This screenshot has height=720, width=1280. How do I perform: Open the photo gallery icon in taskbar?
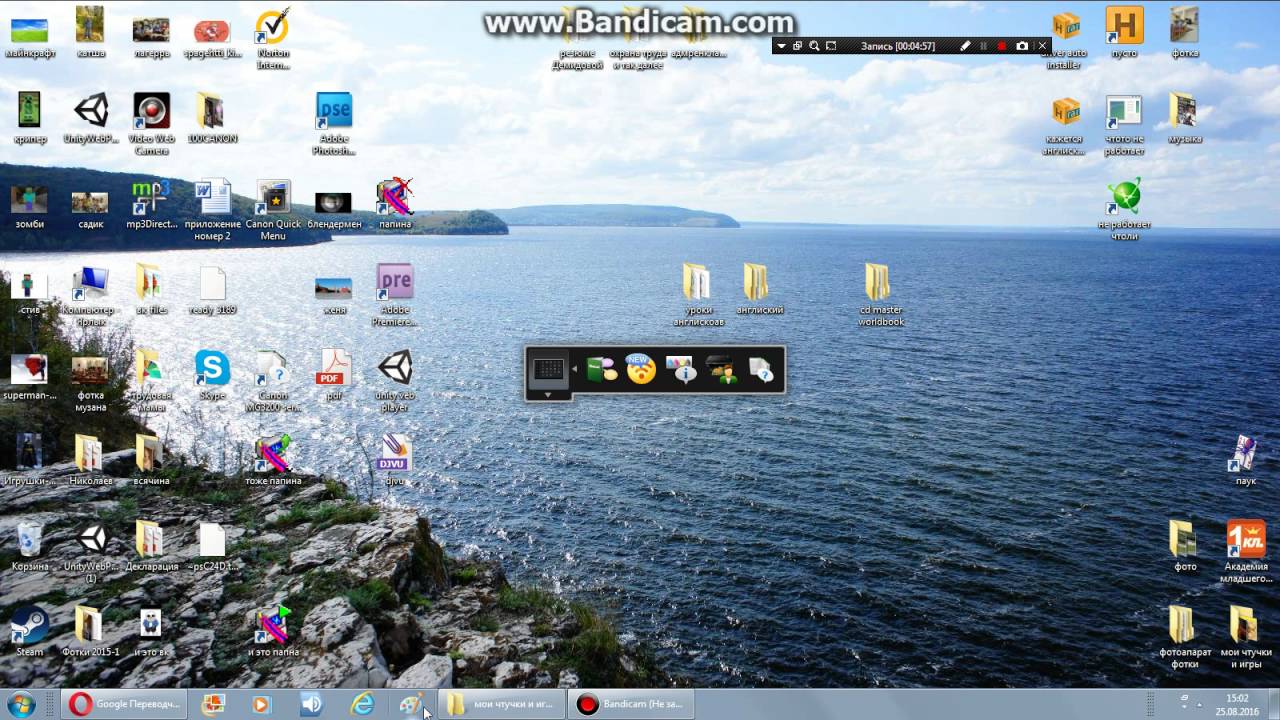(213, 704)
